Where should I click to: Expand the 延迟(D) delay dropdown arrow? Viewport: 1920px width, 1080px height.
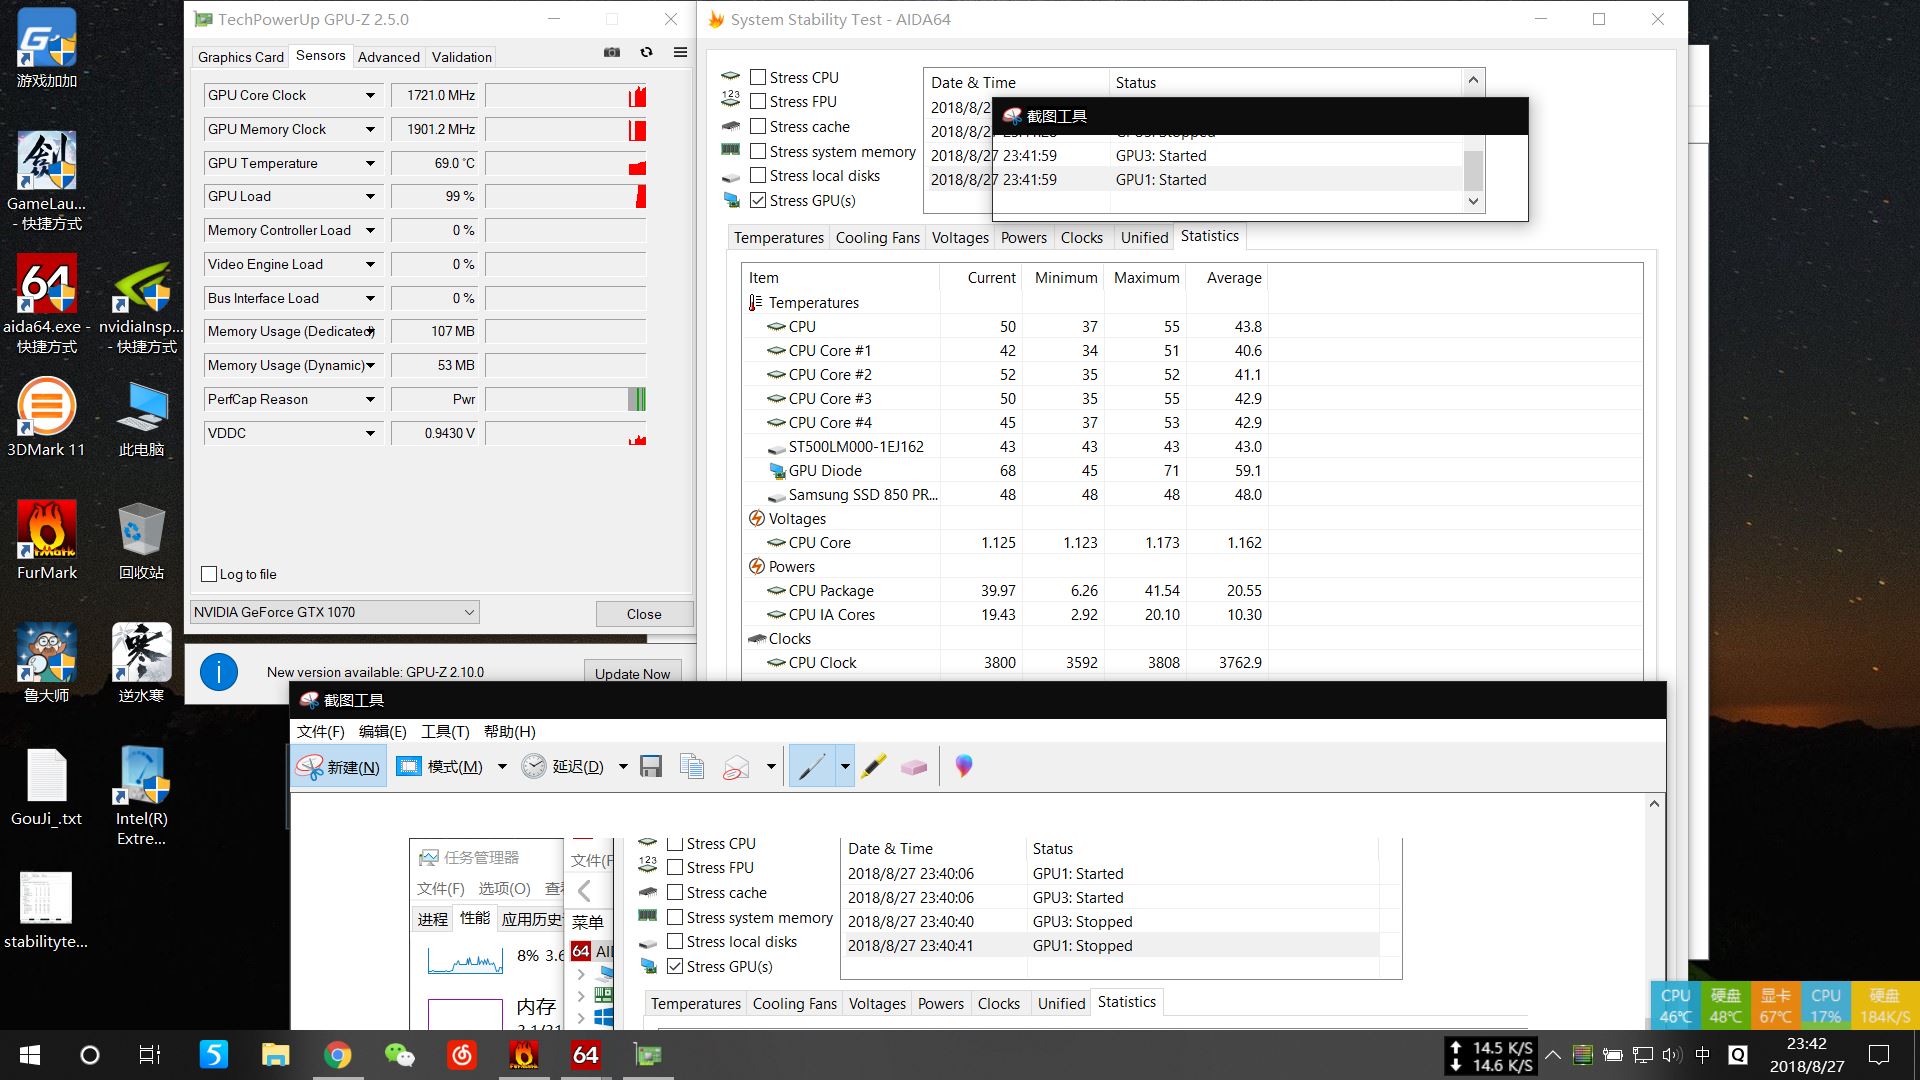point(622,767)
